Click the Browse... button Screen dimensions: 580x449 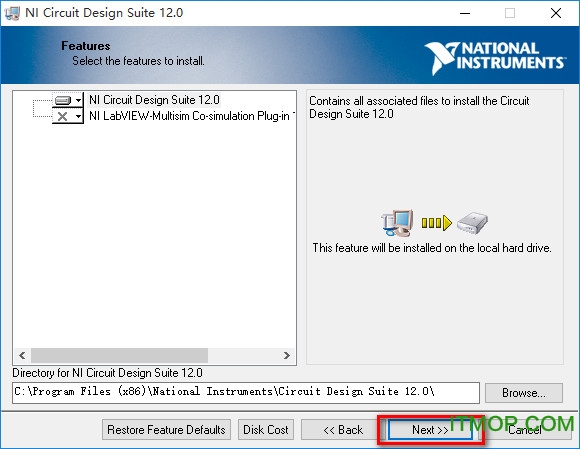(x=524, y=393)
